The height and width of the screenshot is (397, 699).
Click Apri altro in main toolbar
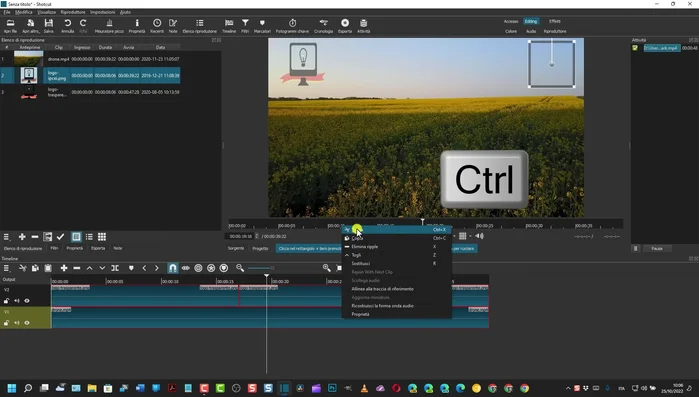pos(30,26)
